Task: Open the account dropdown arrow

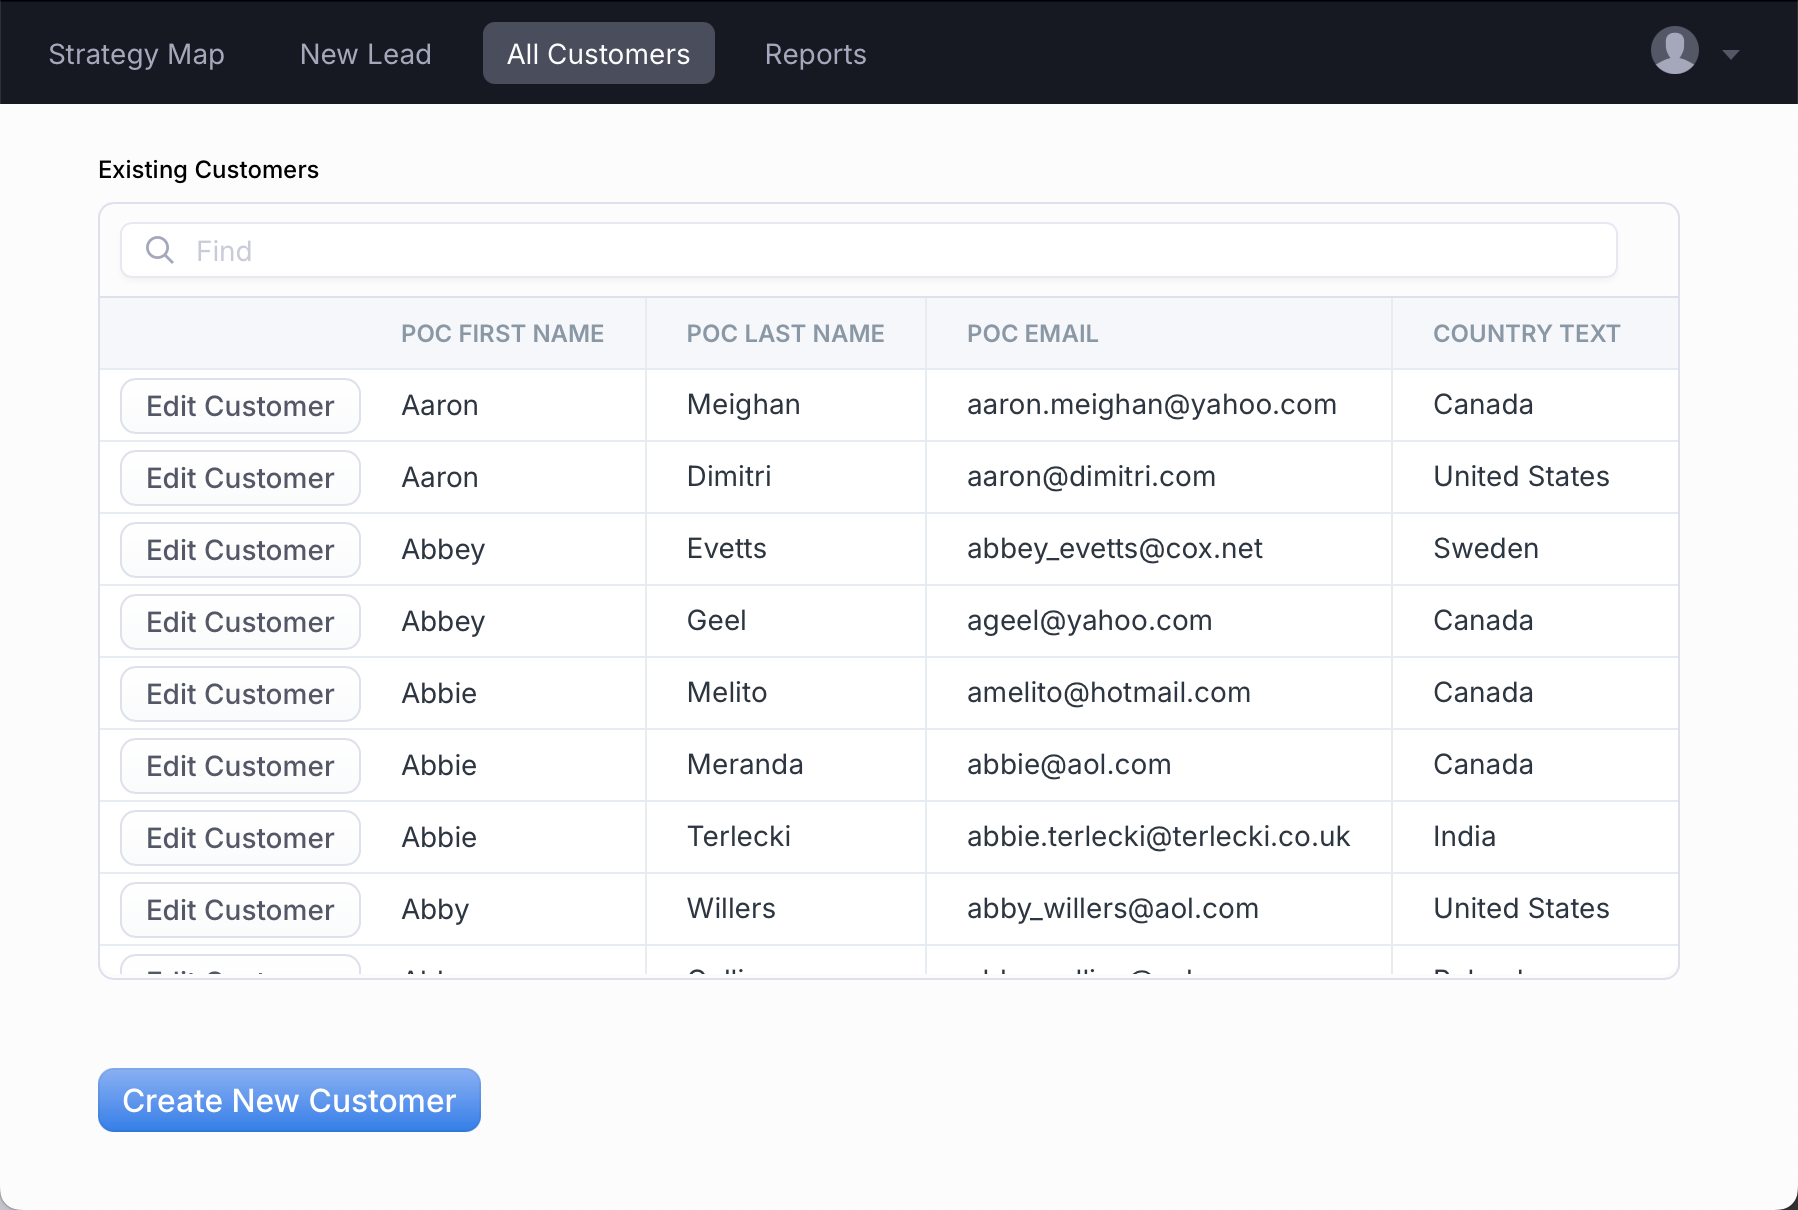Action: 1731,54
